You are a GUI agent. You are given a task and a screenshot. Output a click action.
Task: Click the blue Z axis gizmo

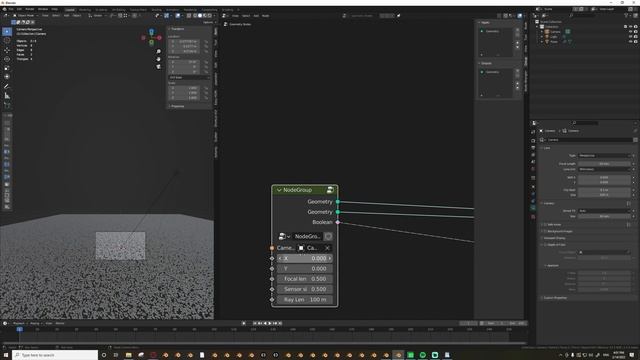coord(151,31)
